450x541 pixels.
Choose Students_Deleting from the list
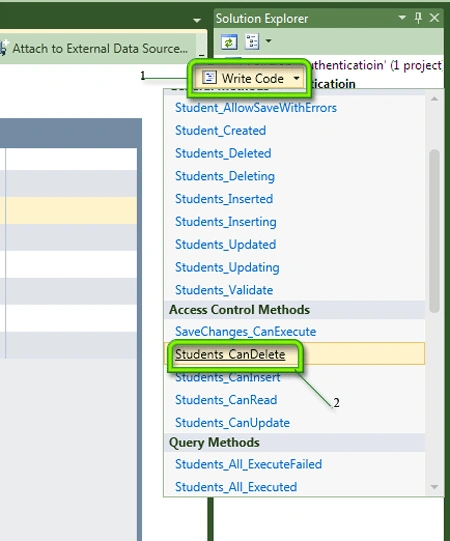click(x=225, y=176)
